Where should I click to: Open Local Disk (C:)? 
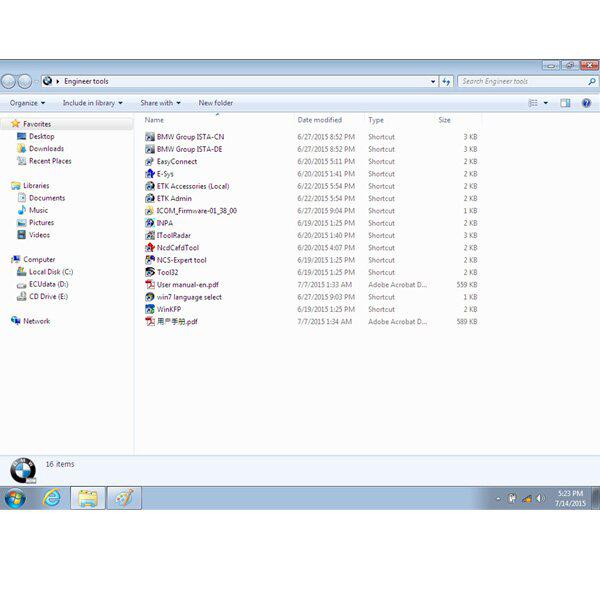(x=51, y=272)
